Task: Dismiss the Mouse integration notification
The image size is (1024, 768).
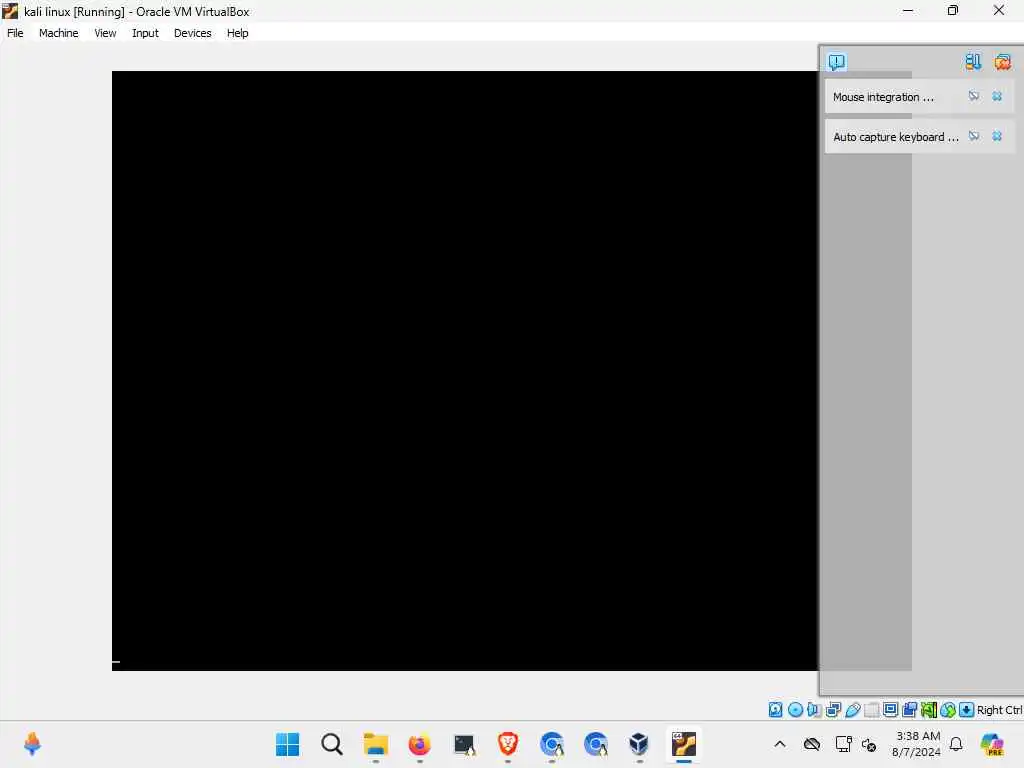Action: [997, 96]
